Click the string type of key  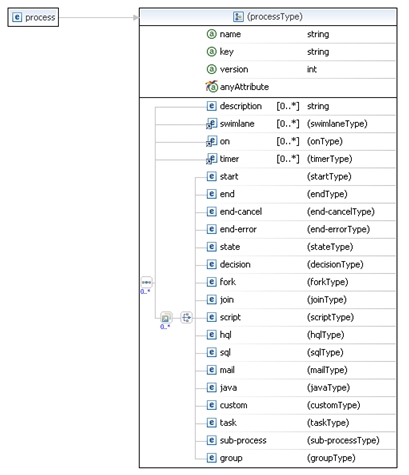318,52
